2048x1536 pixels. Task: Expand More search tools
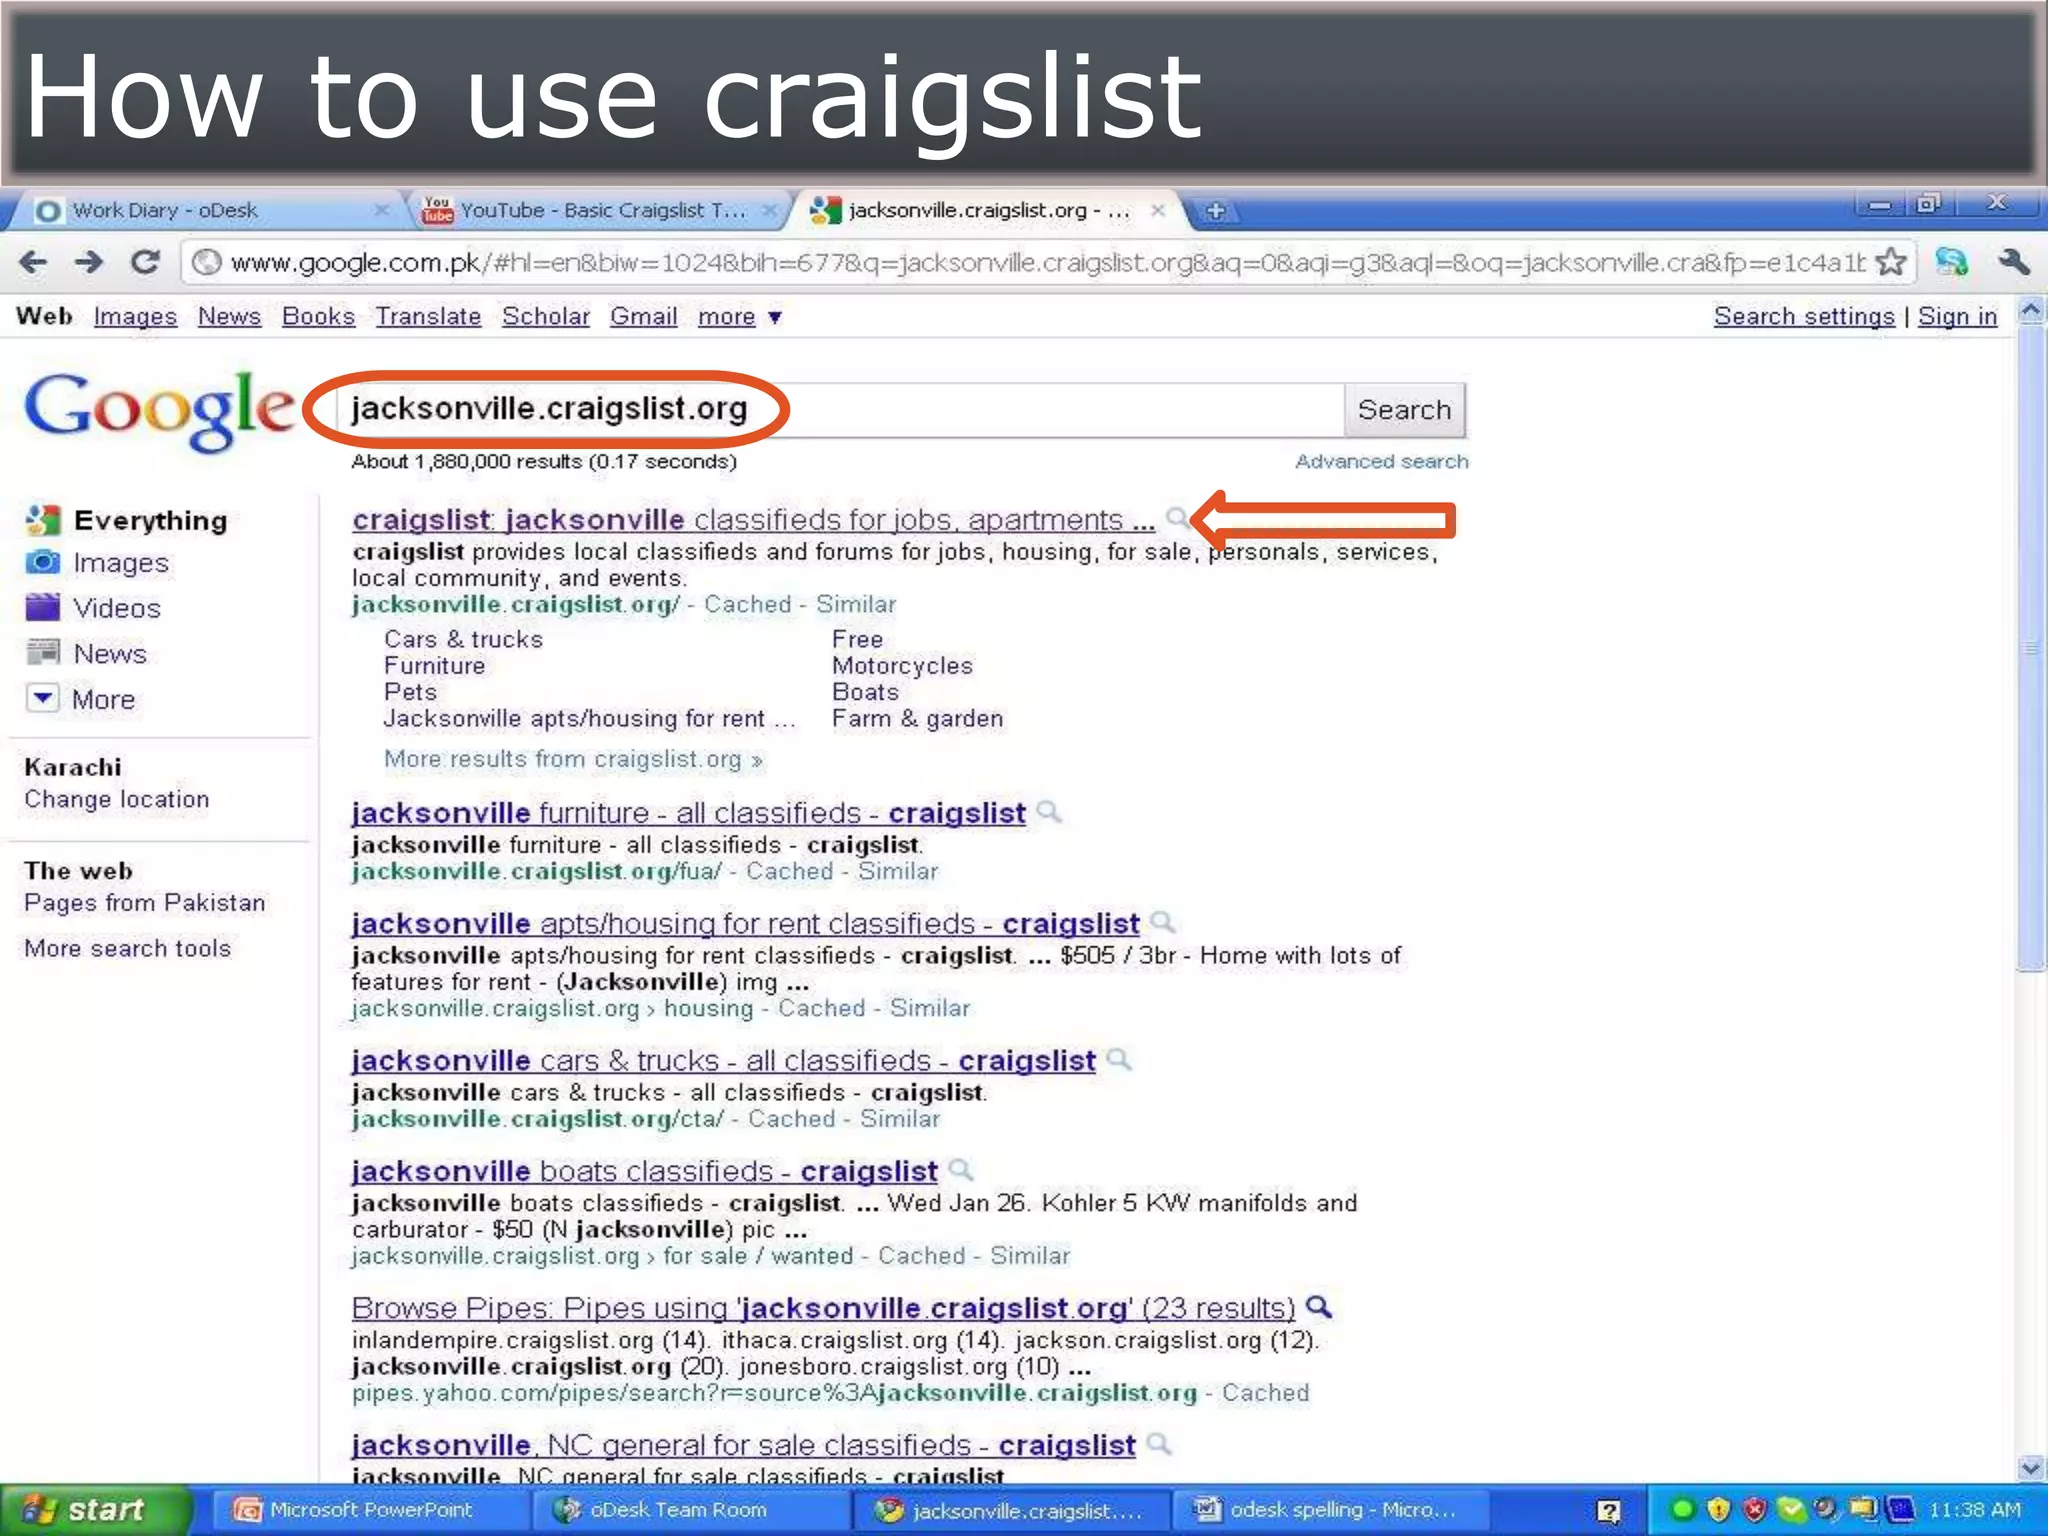coord(128,948)
